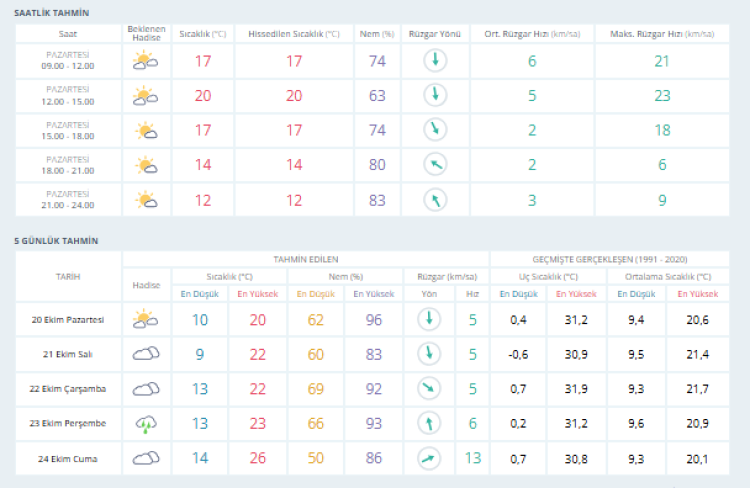
Task: Select the 'Hissedilen Sıcaklık' column header
Action: point(294,34)
